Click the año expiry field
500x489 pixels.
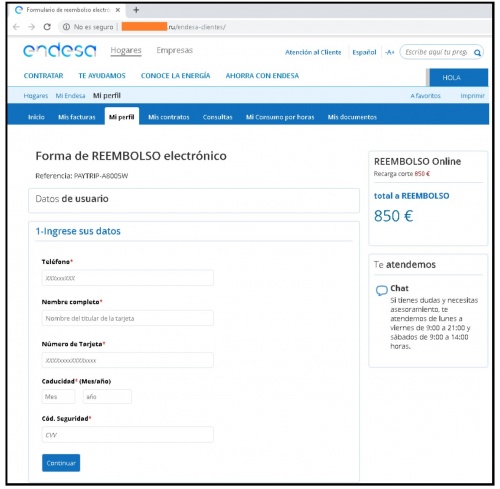tap(107, 397)
